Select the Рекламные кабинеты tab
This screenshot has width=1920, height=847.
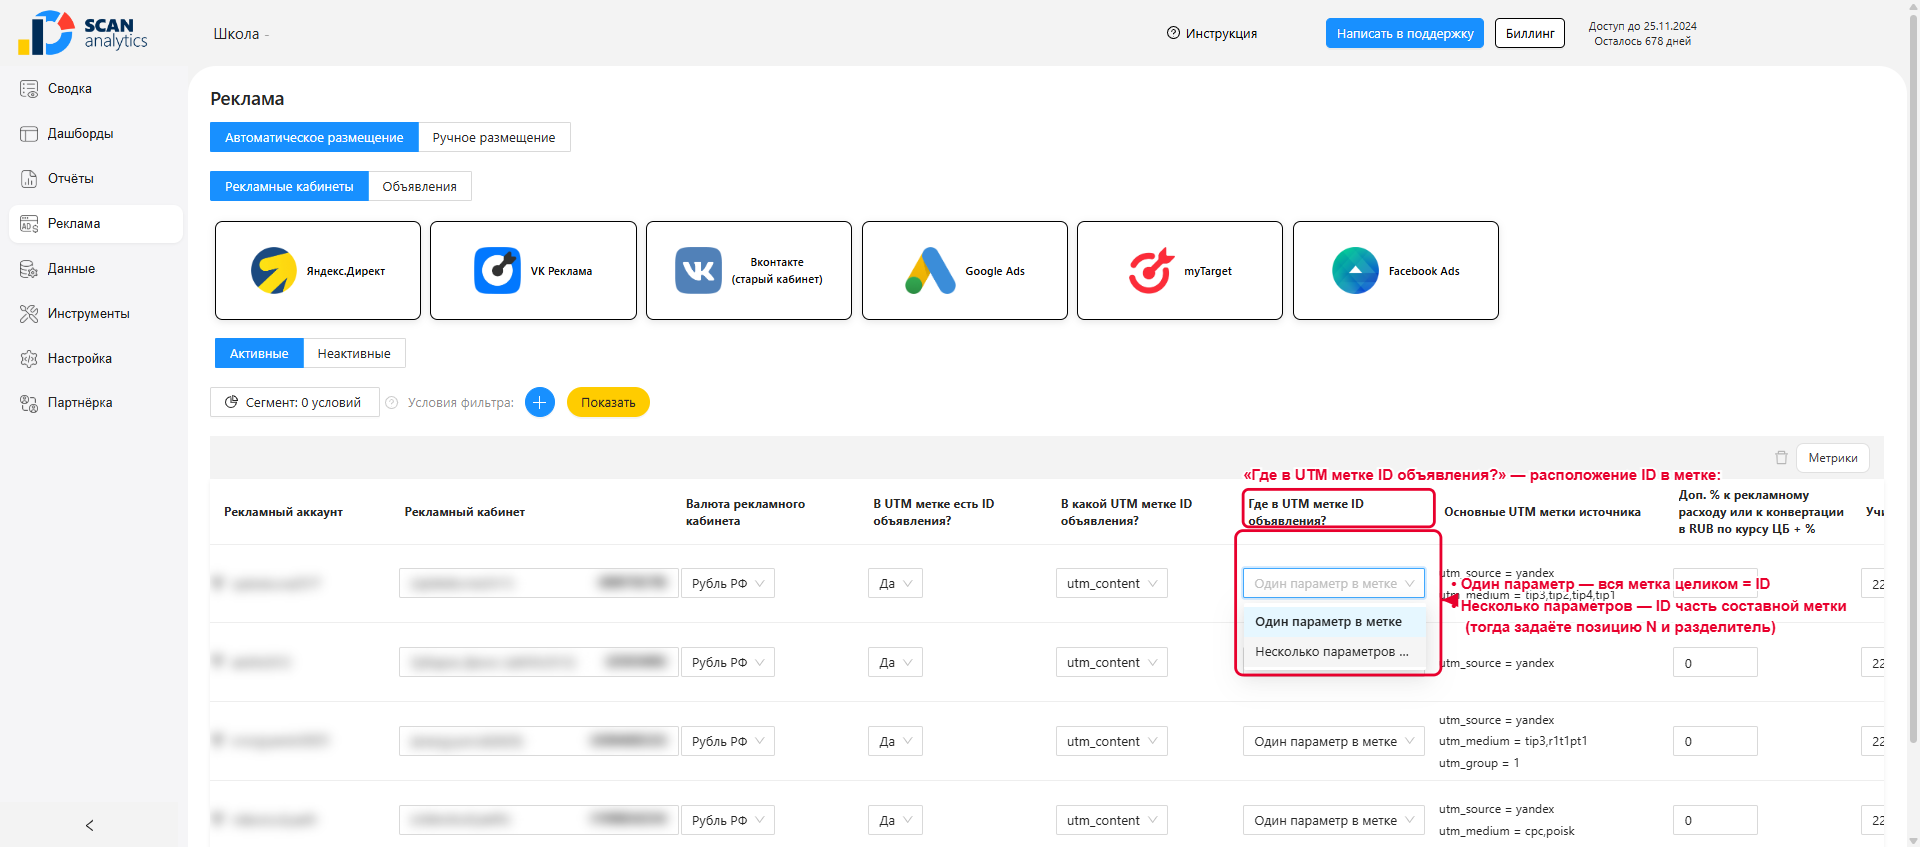point(289,186)
